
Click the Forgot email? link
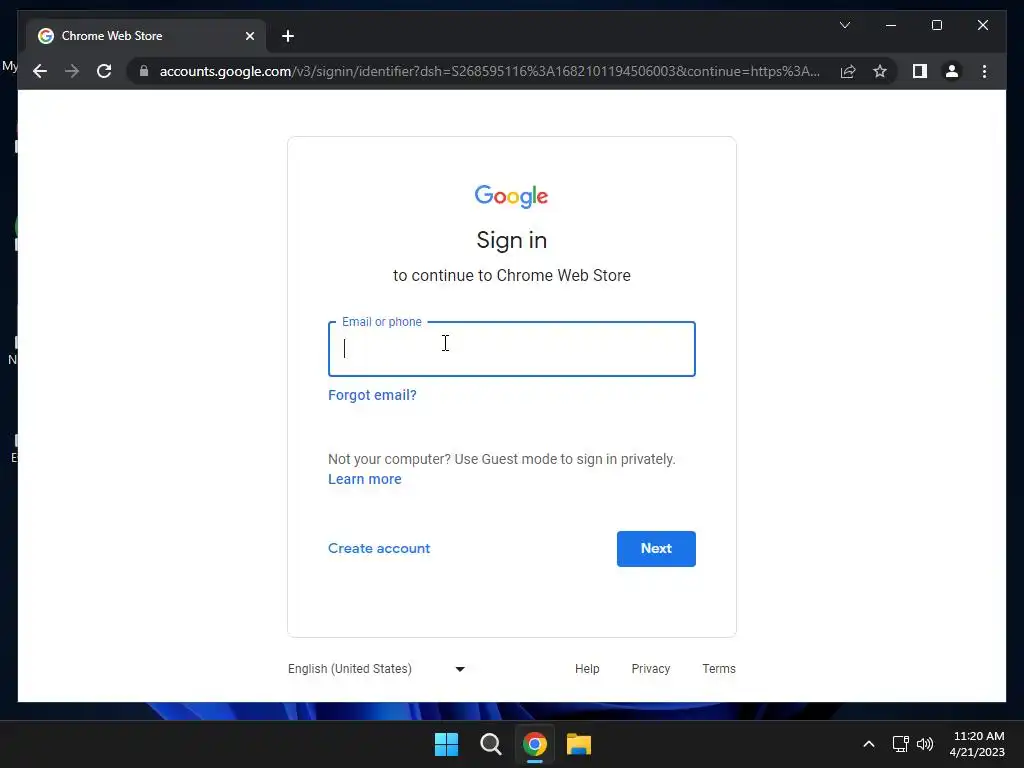(x=372, y=395)
